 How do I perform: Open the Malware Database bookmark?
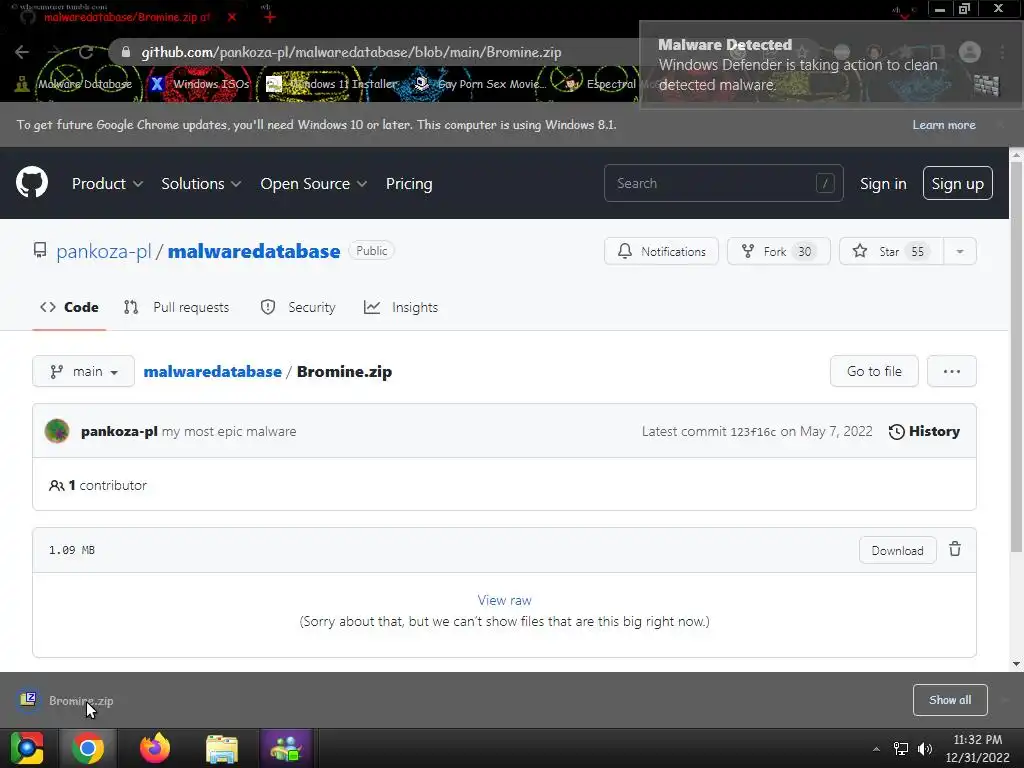click(x=74, y=84)
